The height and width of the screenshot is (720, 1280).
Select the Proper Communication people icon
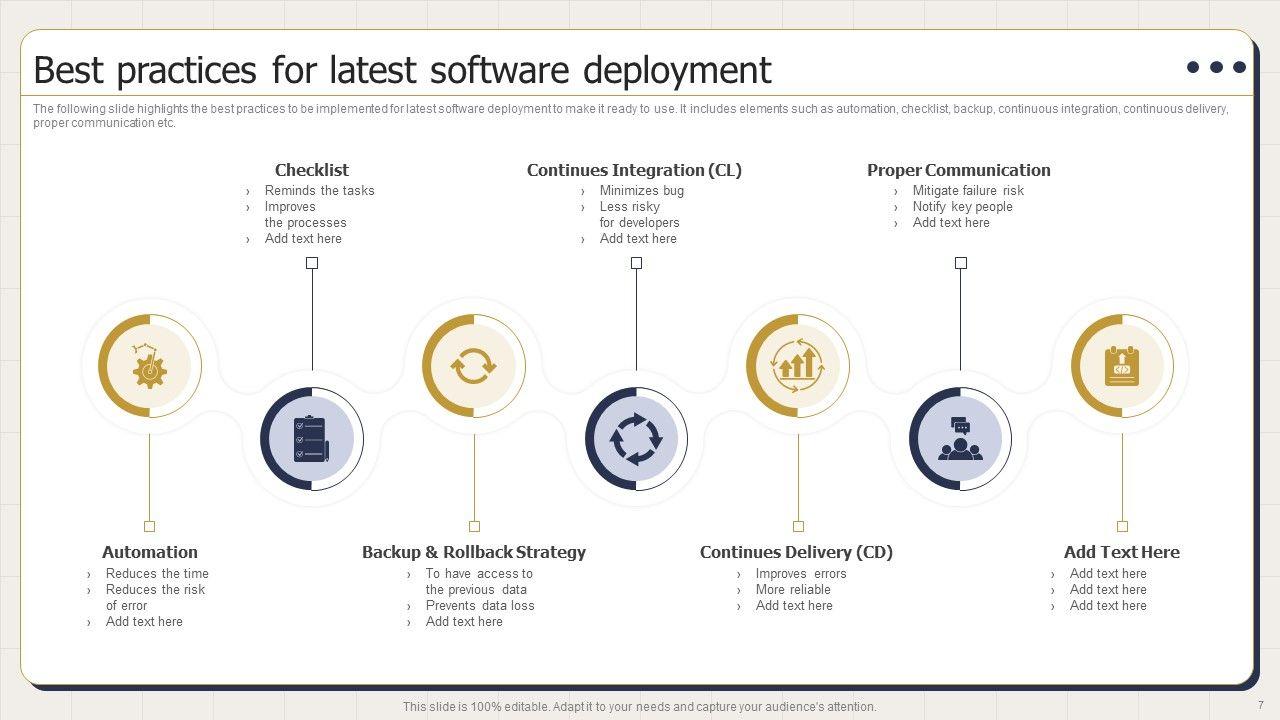pos(960,439)
